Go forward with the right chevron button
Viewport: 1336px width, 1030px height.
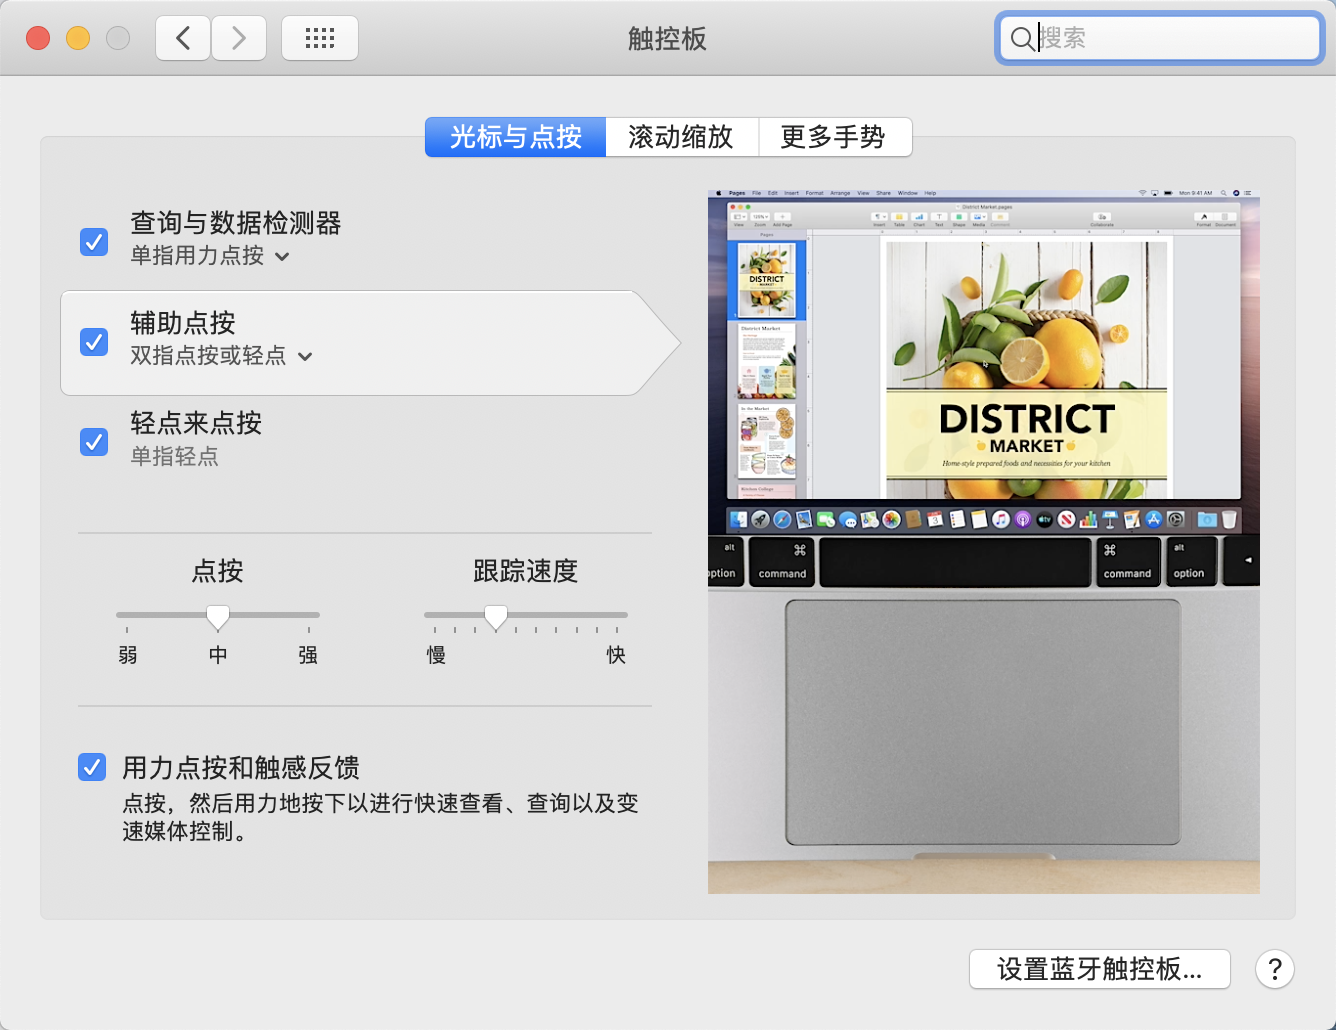click(x=239, y=39)
